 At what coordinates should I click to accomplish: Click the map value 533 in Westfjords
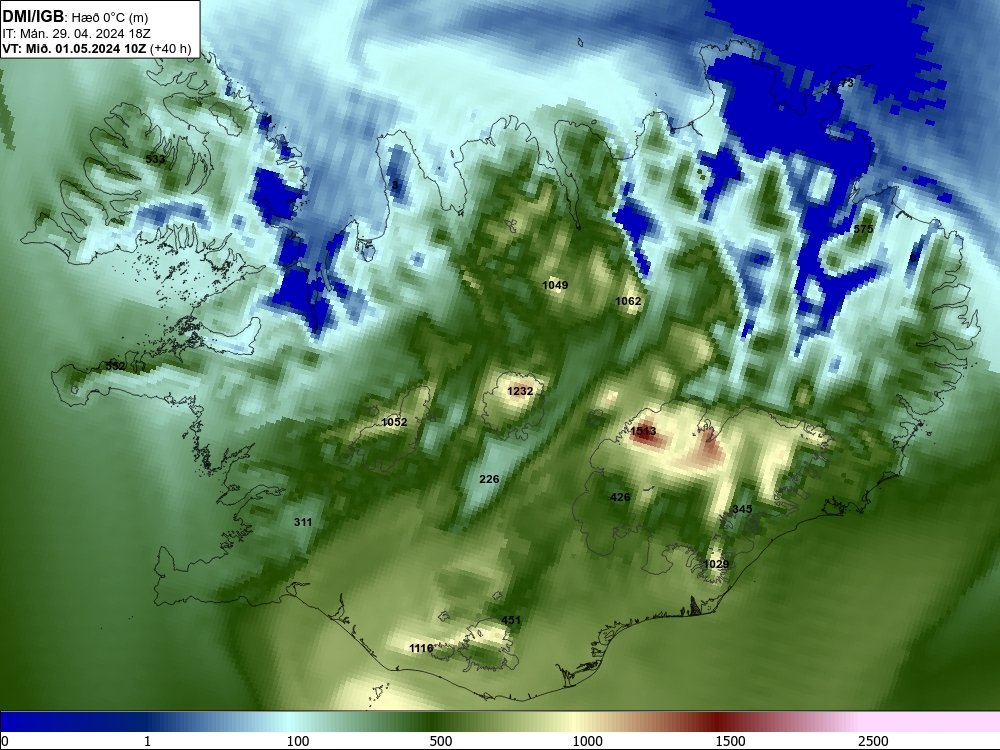(156, 159)
